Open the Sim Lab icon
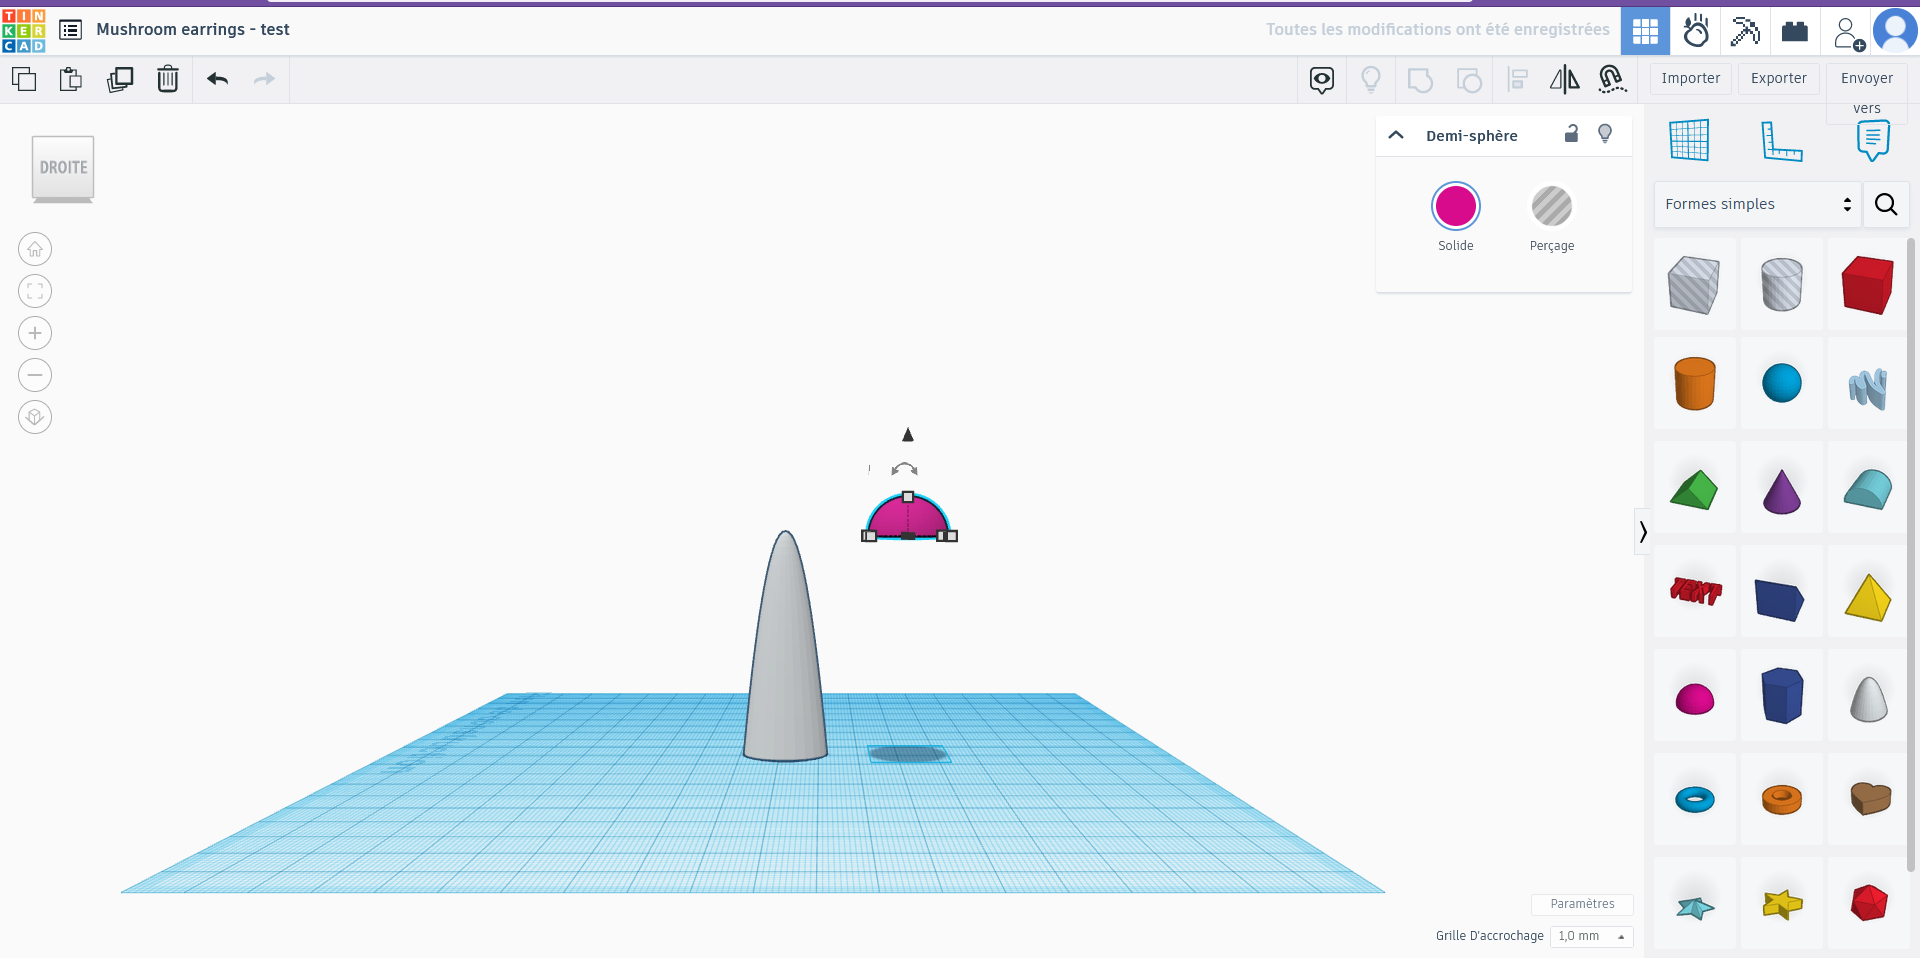The height and width of the screenshot is (958, 1920). point(1695,31)
